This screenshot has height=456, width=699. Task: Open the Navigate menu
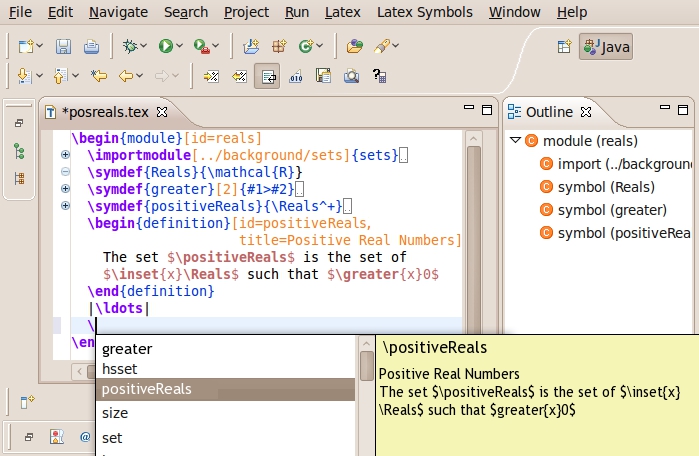pos(118,12)
